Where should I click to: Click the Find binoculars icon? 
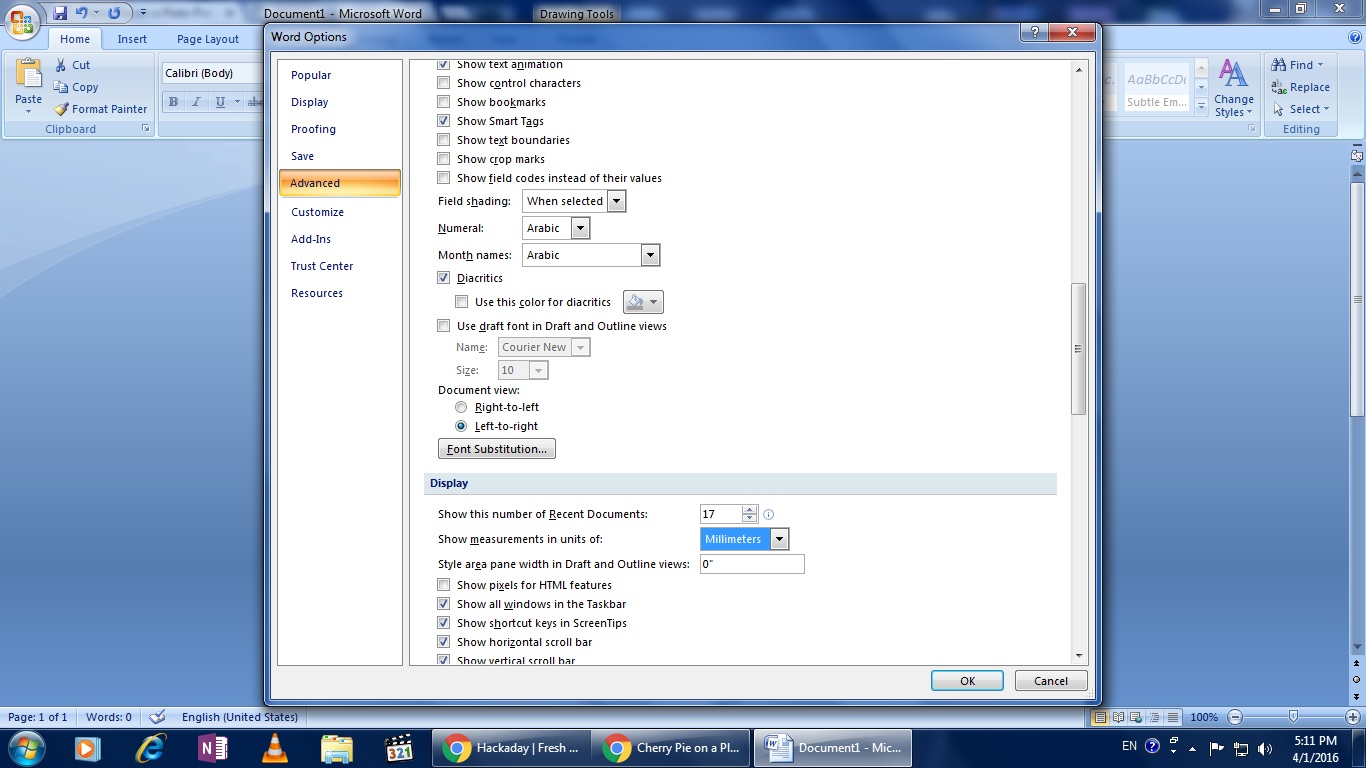click(1278, 65)
